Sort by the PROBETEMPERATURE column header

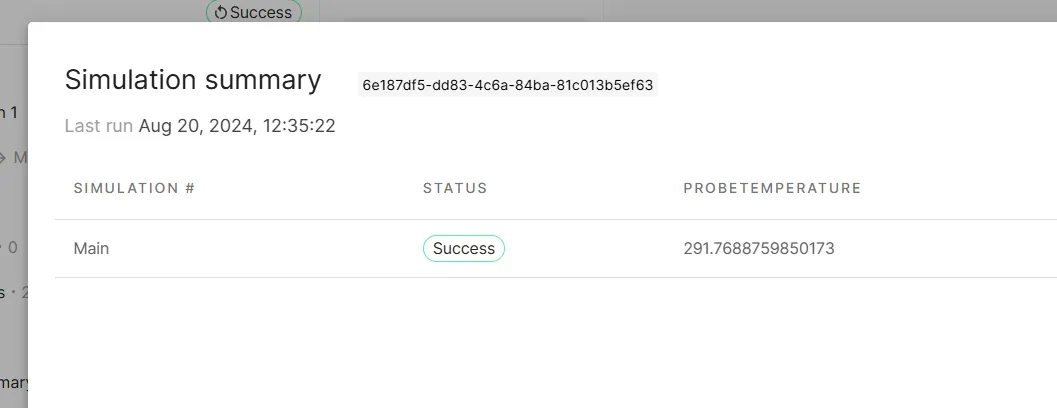[773, 188]
